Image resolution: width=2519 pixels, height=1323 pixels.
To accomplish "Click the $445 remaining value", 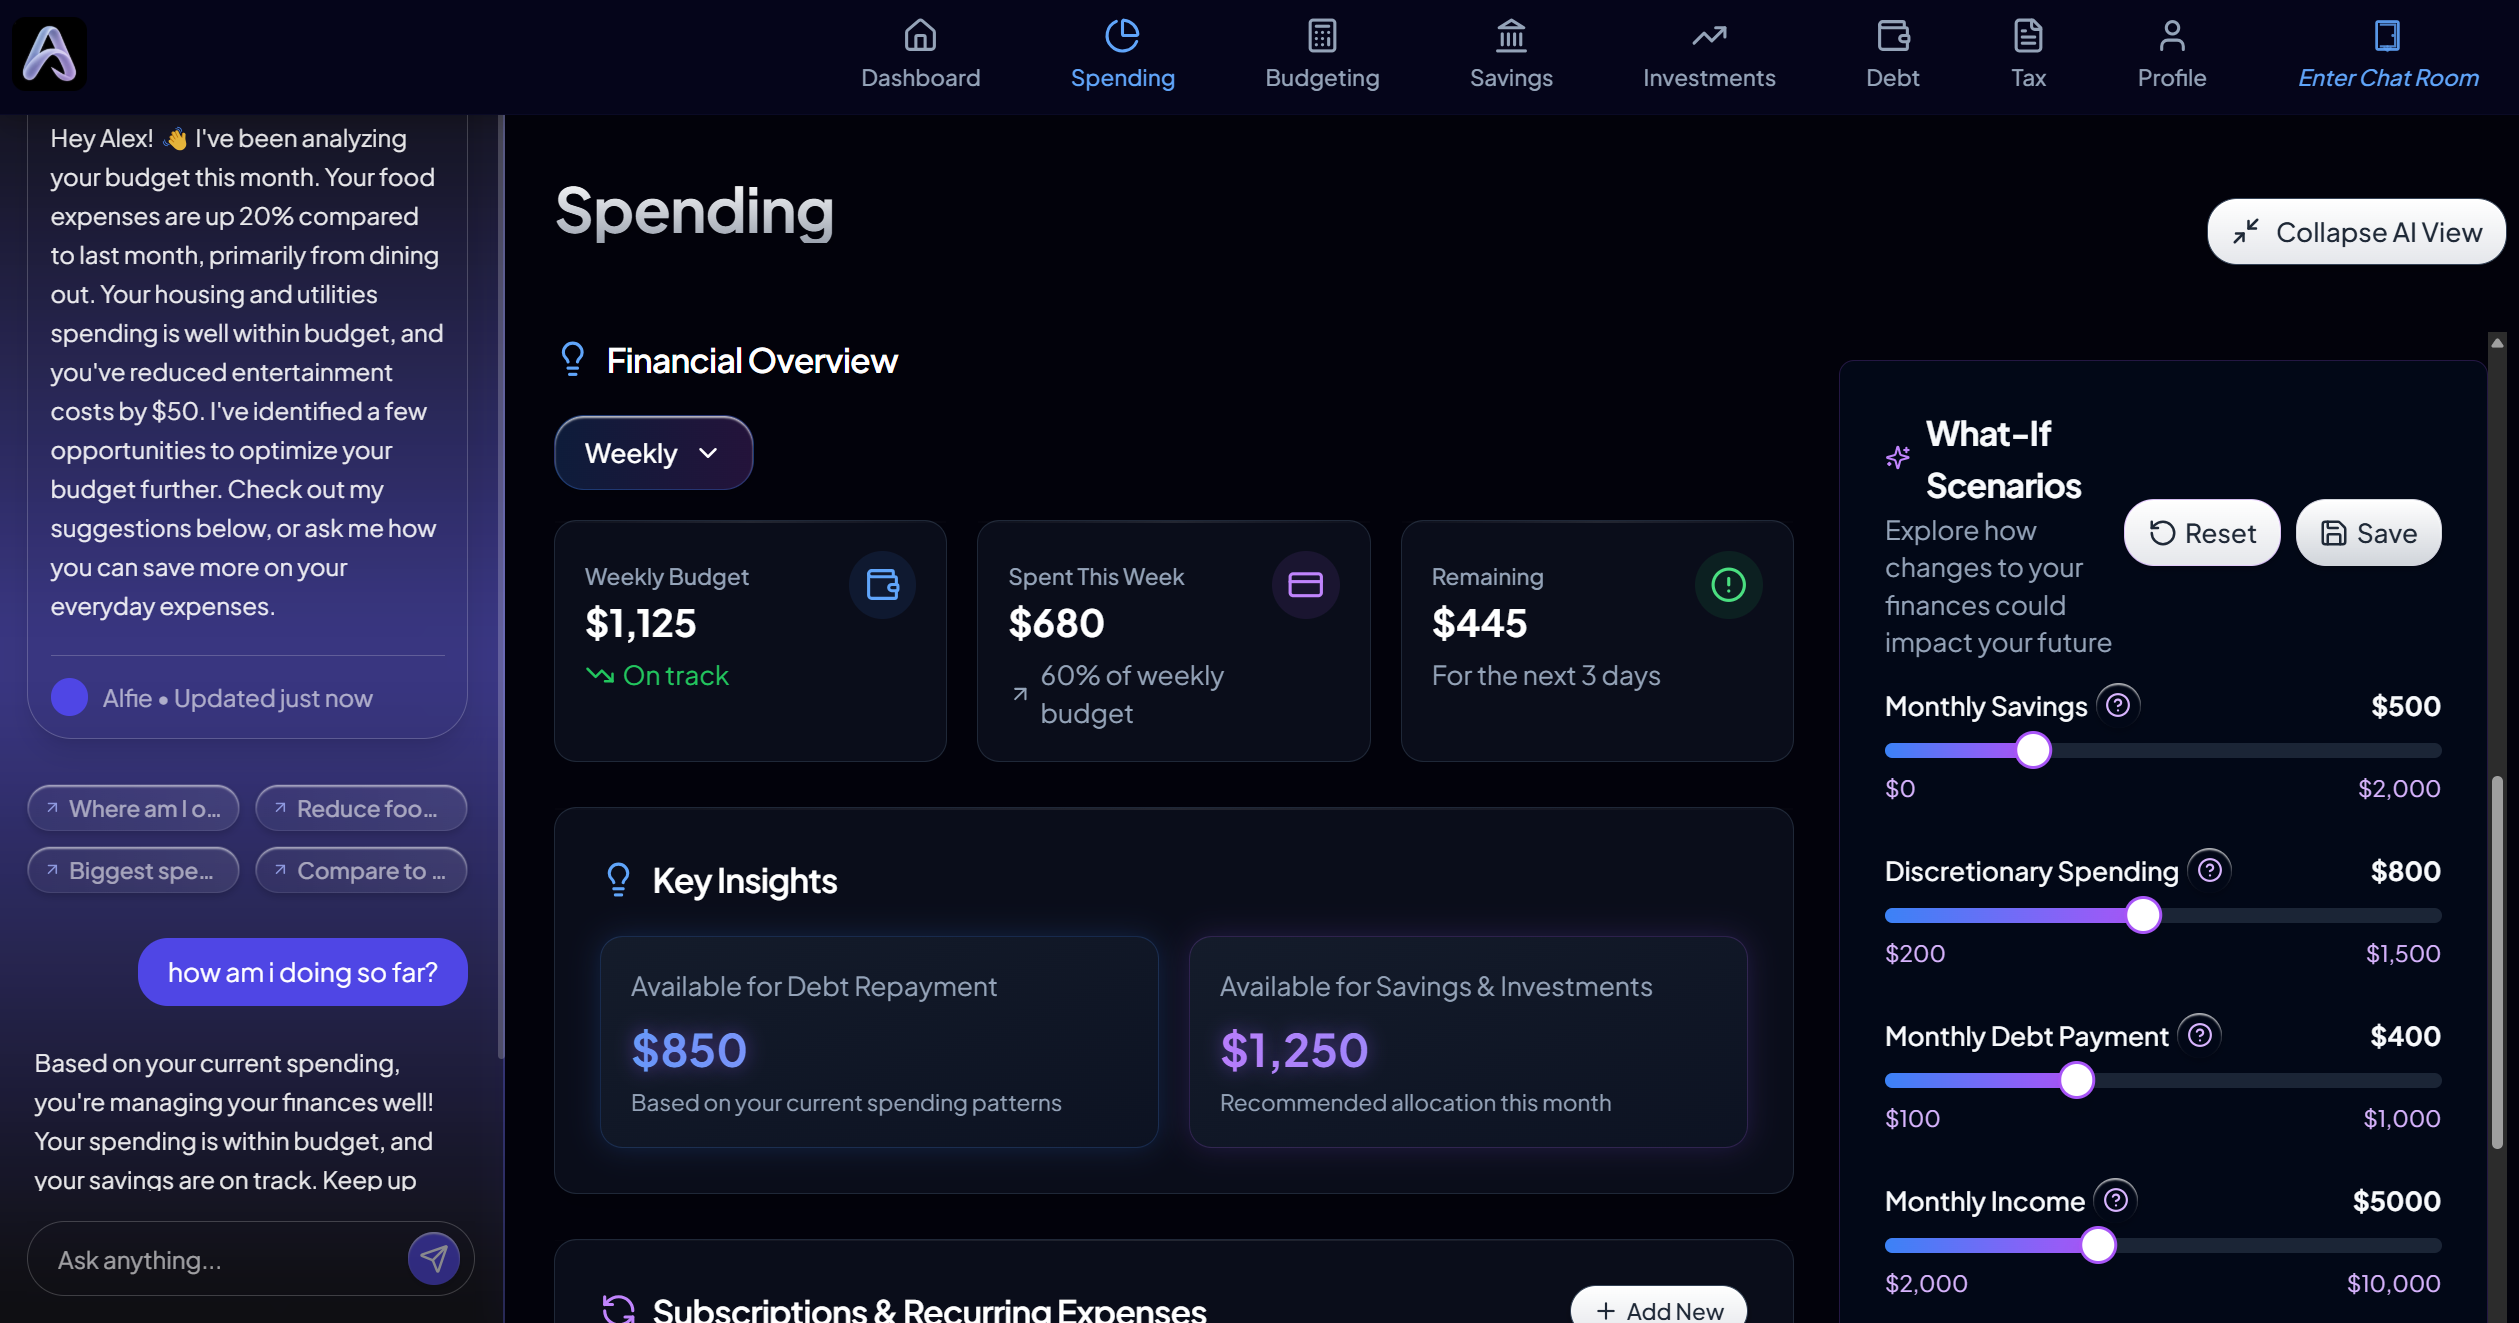I will [x=1479, y=623].
